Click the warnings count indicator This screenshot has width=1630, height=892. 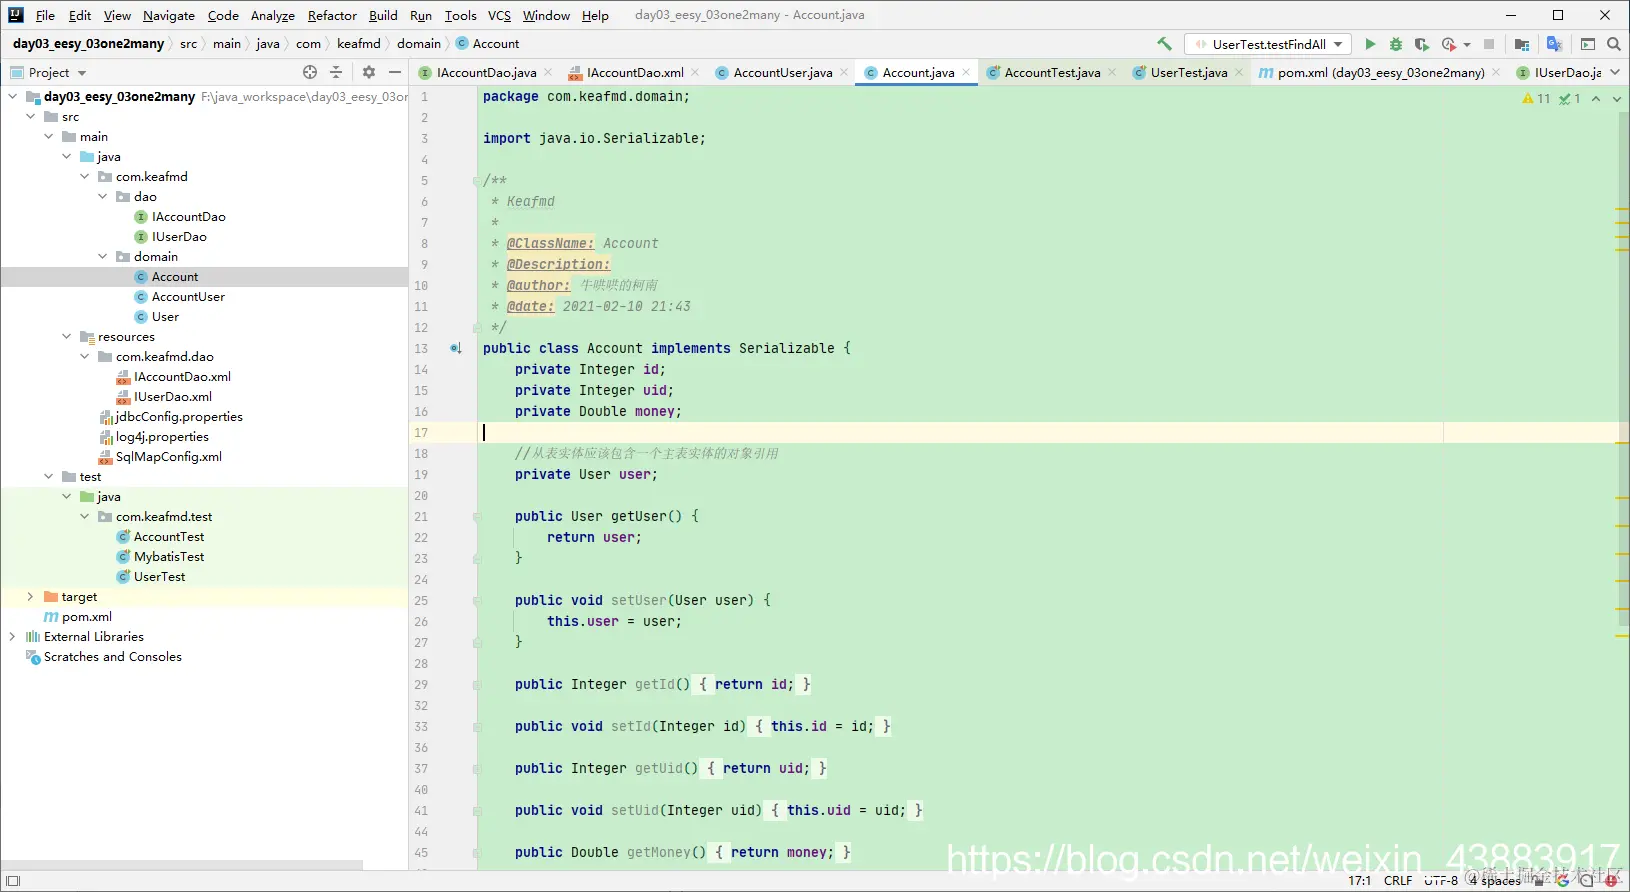(x=1536, y=98)
